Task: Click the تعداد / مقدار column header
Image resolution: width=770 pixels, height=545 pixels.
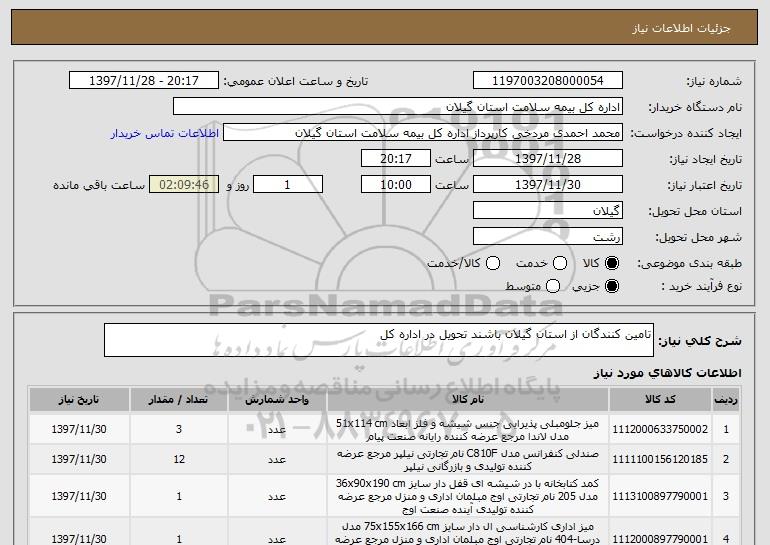Action: point(179,400)
